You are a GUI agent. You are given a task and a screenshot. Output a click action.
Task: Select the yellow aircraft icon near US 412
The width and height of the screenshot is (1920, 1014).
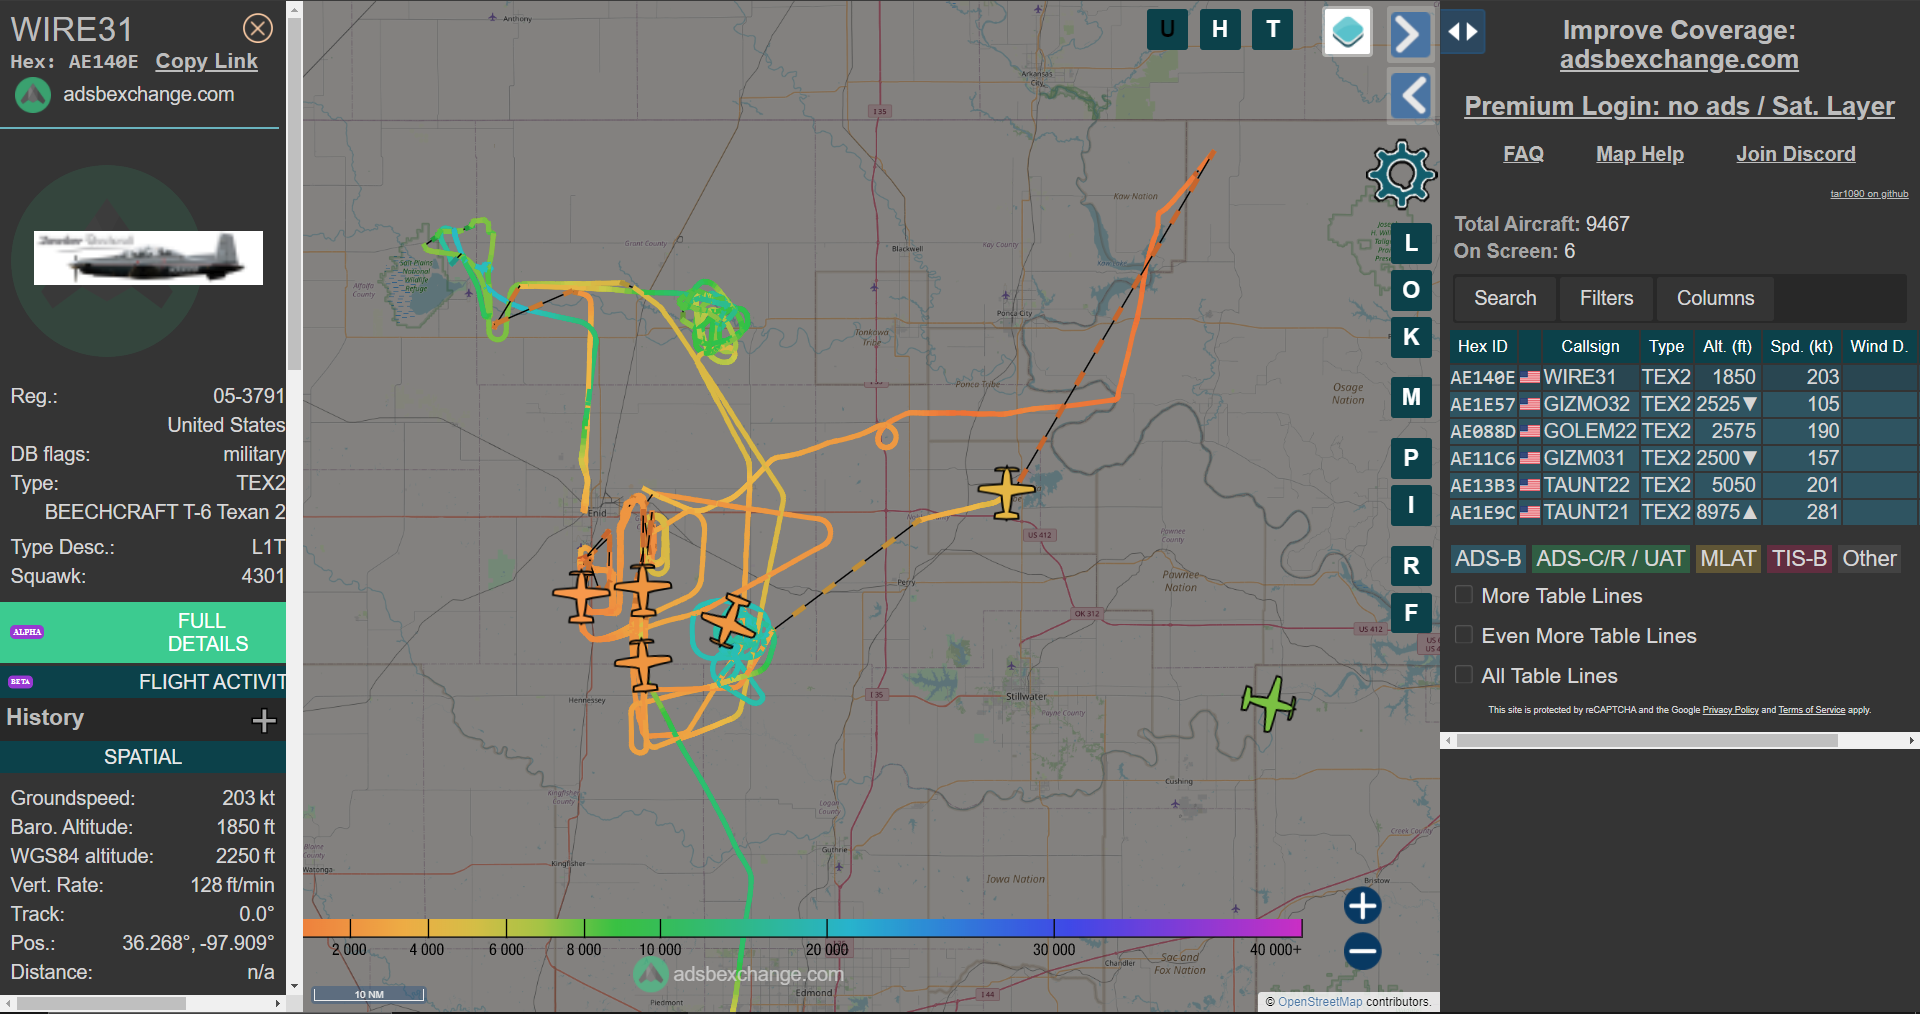[1006, 492]
